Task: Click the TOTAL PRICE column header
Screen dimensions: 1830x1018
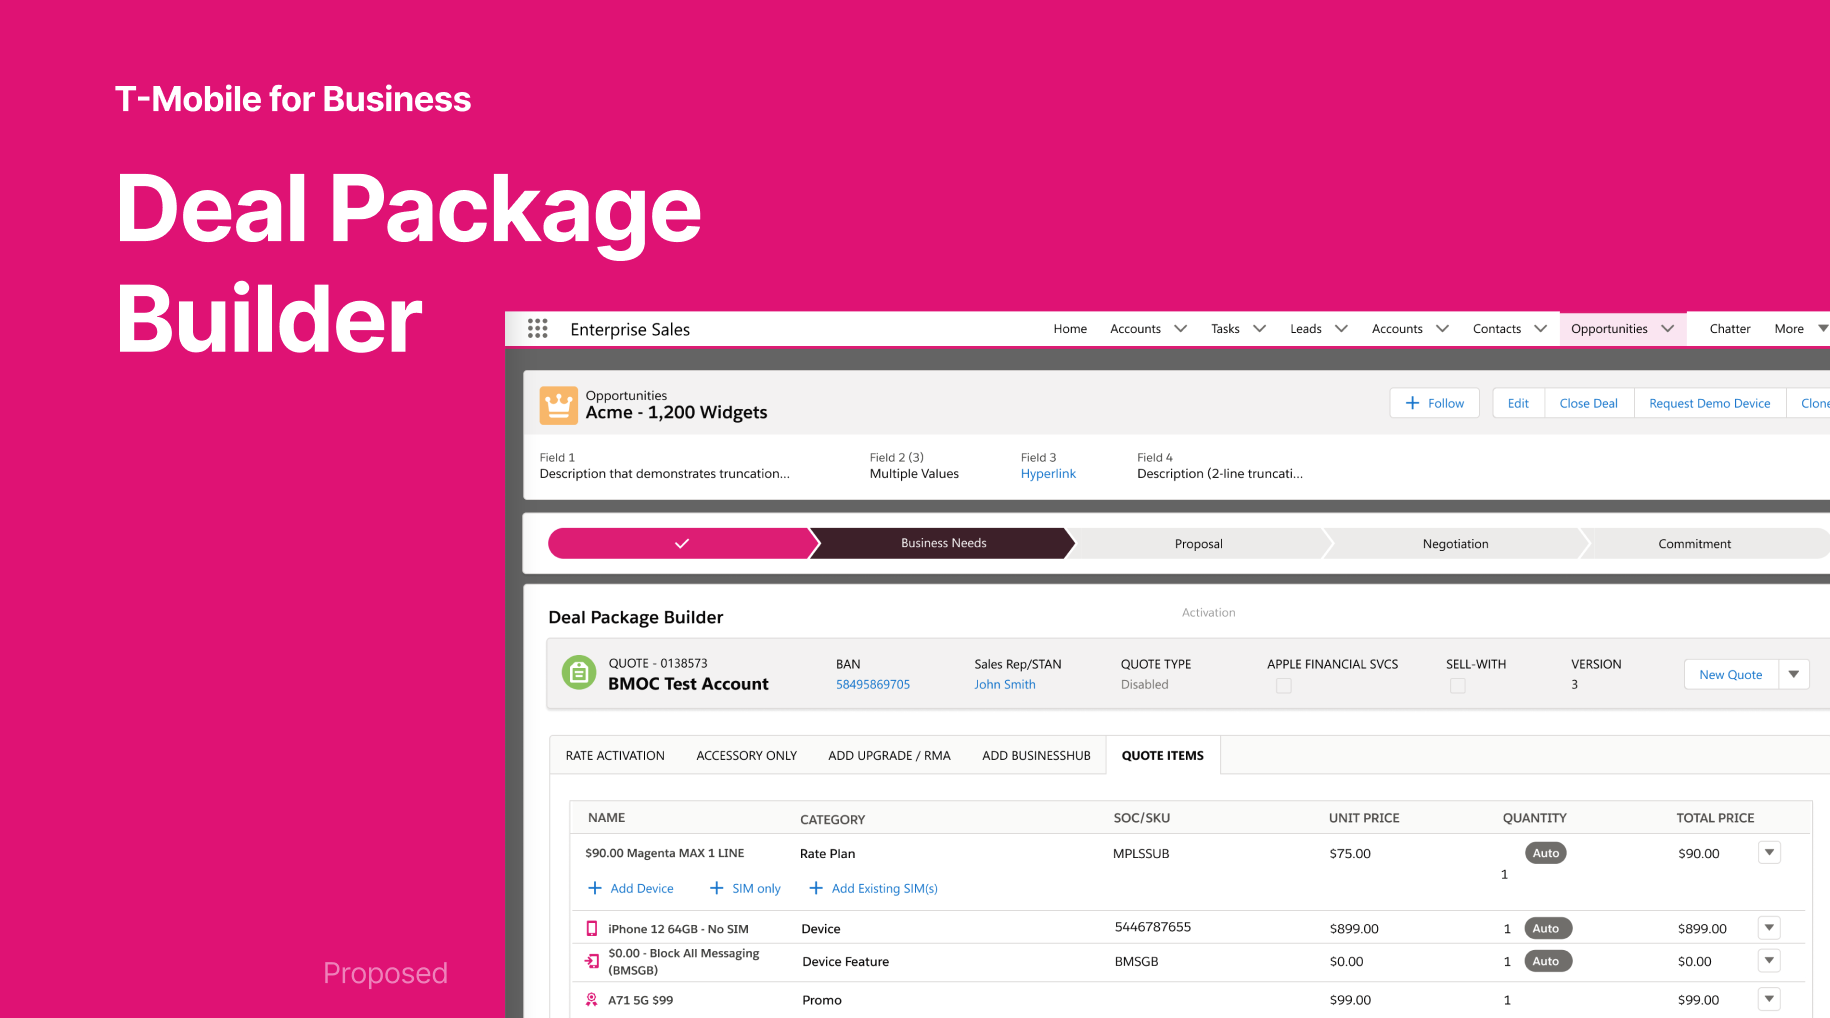Action: coord(1715,818)
